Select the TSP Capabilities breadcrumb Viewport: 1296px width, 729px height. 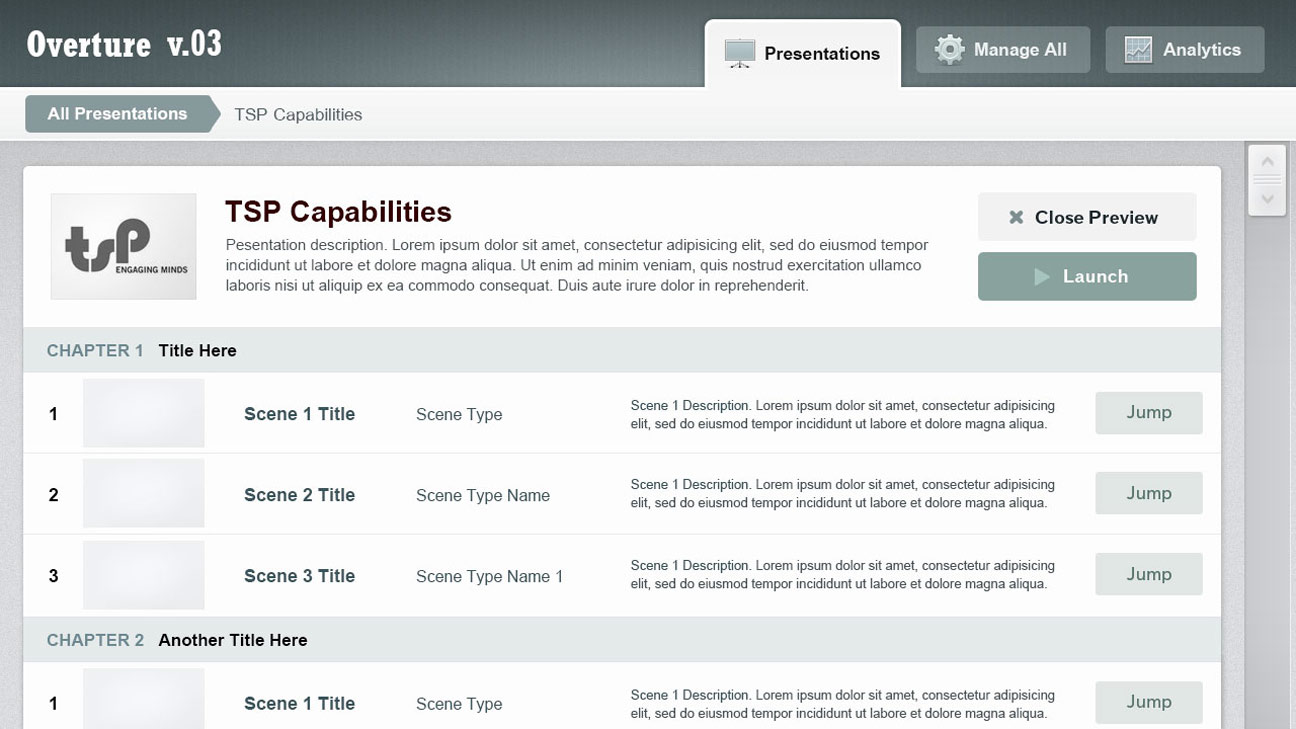pyautogui.click(x=298, y=115)
